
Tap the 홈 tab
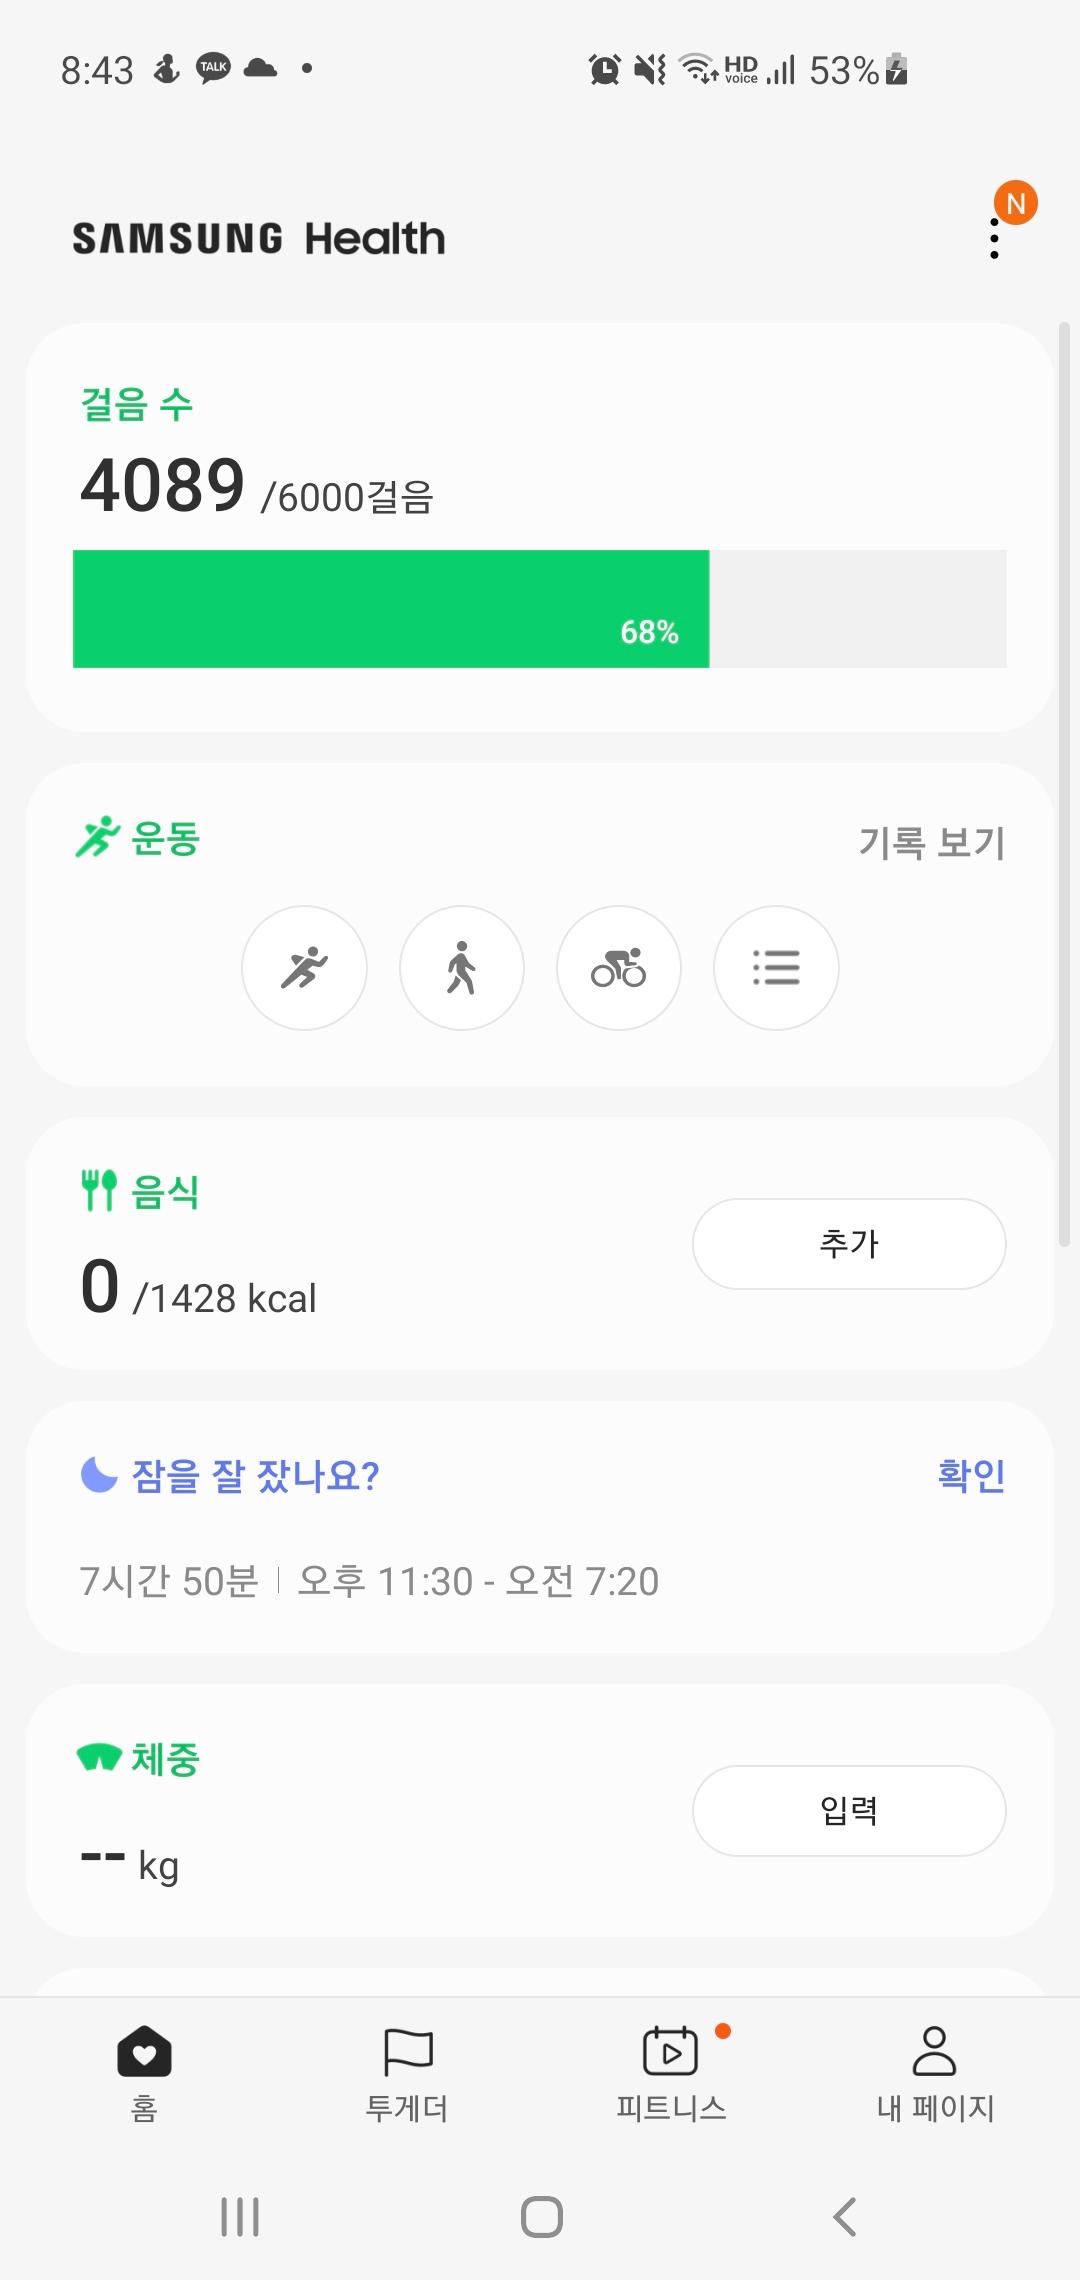tap(144, 2074)
